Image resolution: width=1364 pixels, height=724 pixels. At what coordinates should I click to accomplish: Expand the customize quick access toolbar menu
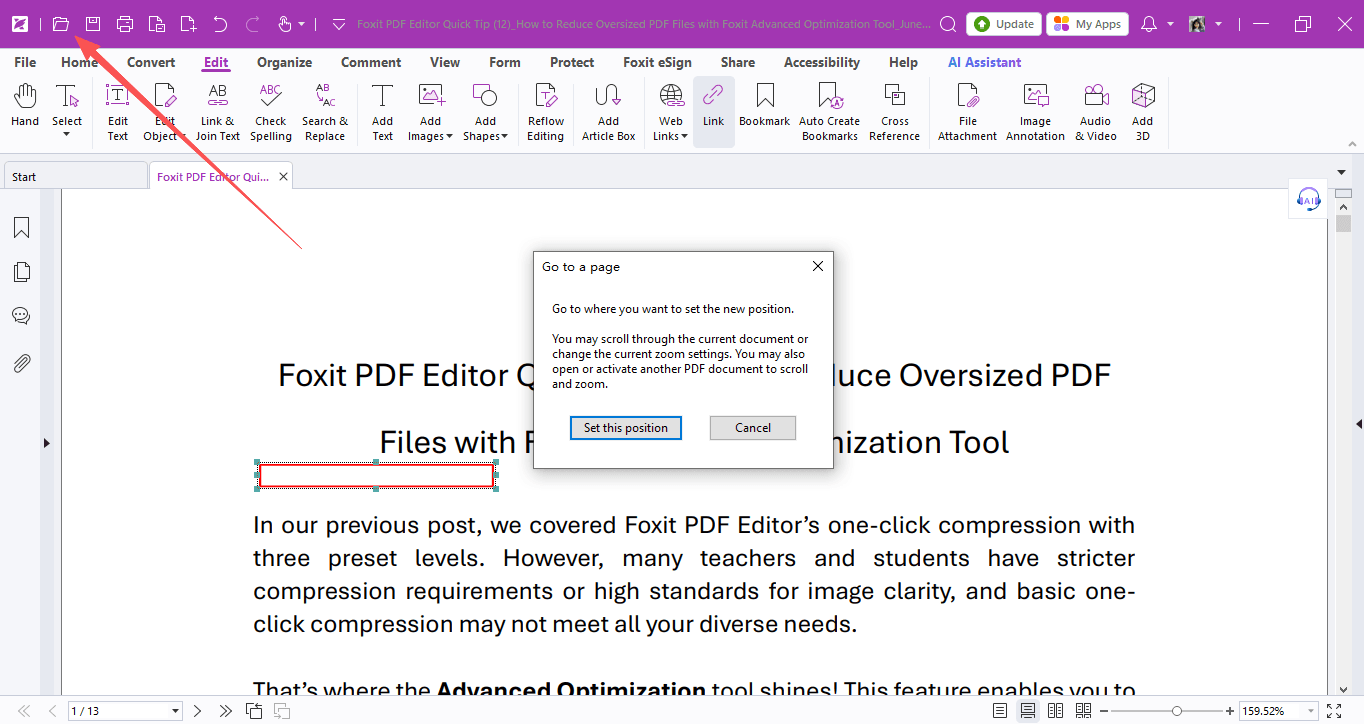pyautogui.click(x=338, y=24)
